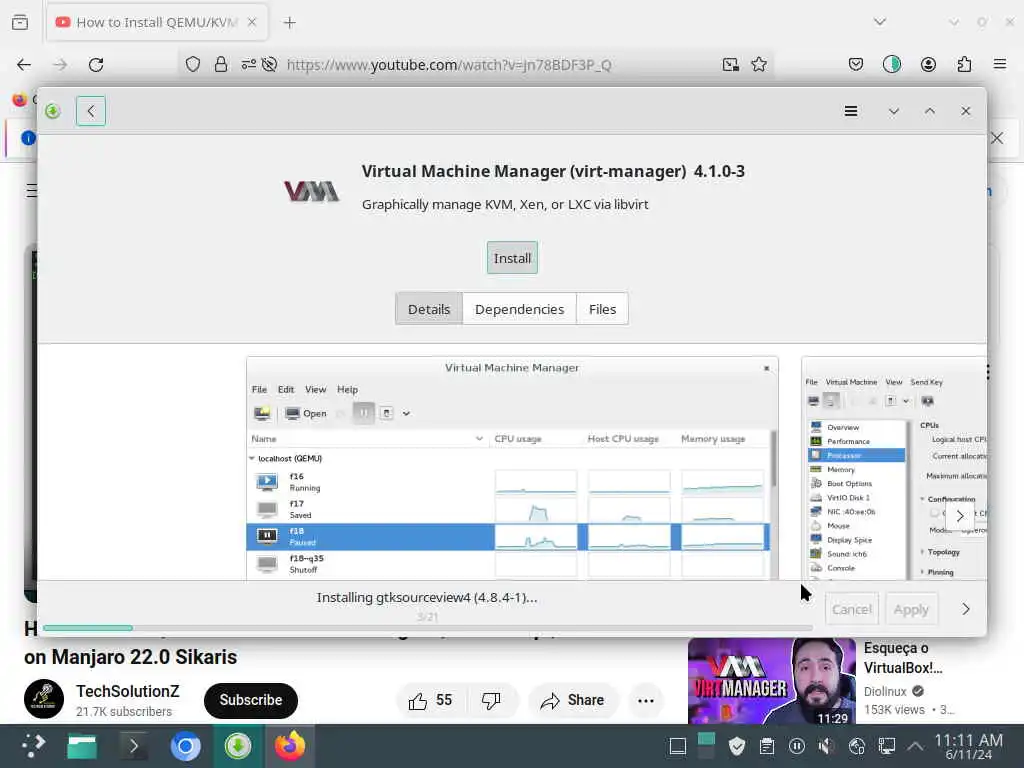Open the network tray icon
Screen dimensions: 1024x768
pos(886,746)
